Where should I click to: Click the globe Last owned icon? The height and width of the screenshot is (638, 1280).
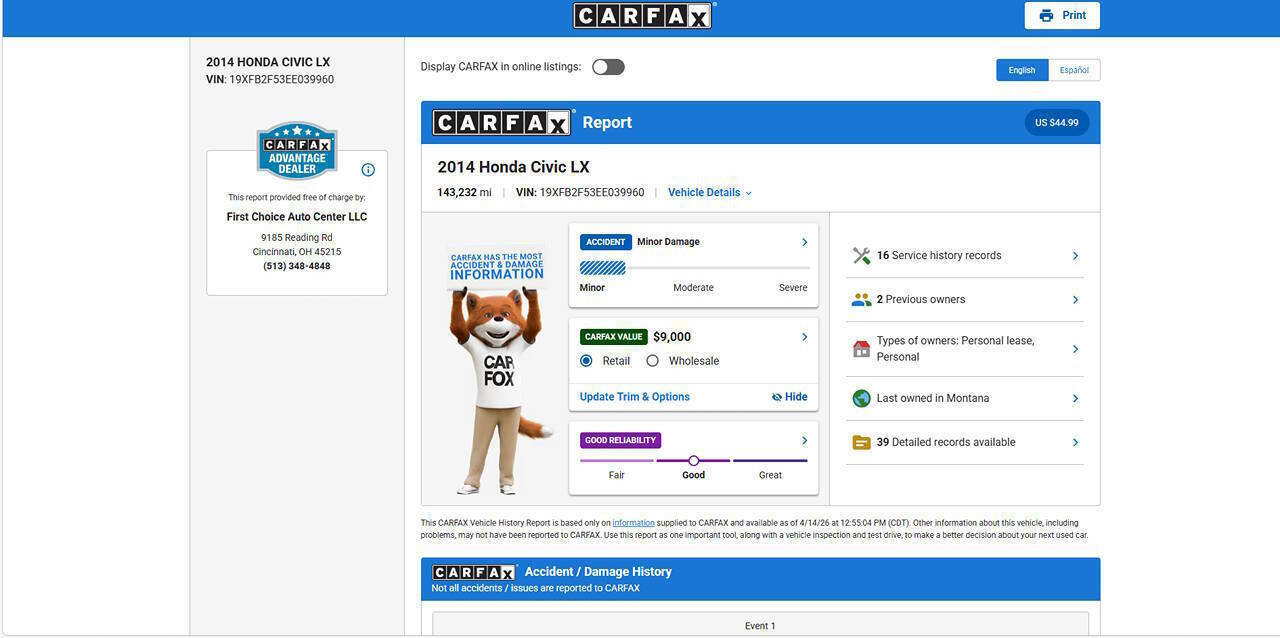861,398
